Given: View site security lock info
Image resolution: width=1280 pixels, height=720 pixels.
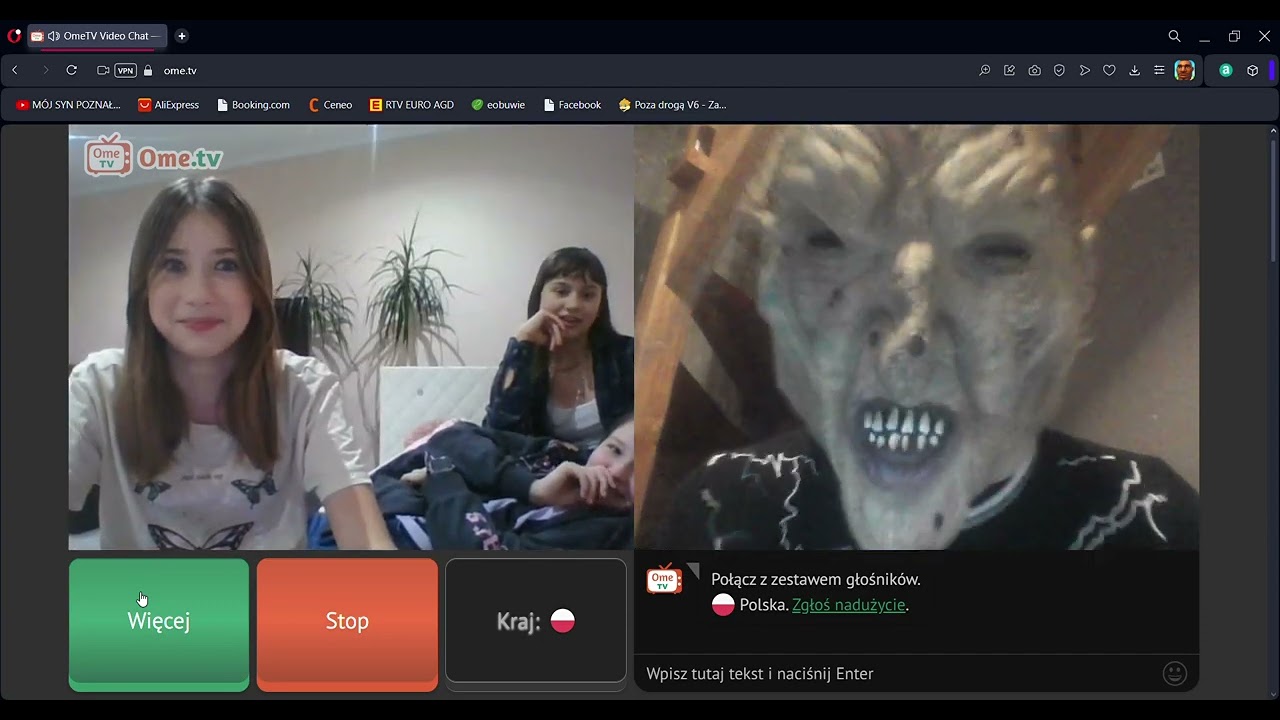Looking at the screenshot, I should click(x=148, y=71).
